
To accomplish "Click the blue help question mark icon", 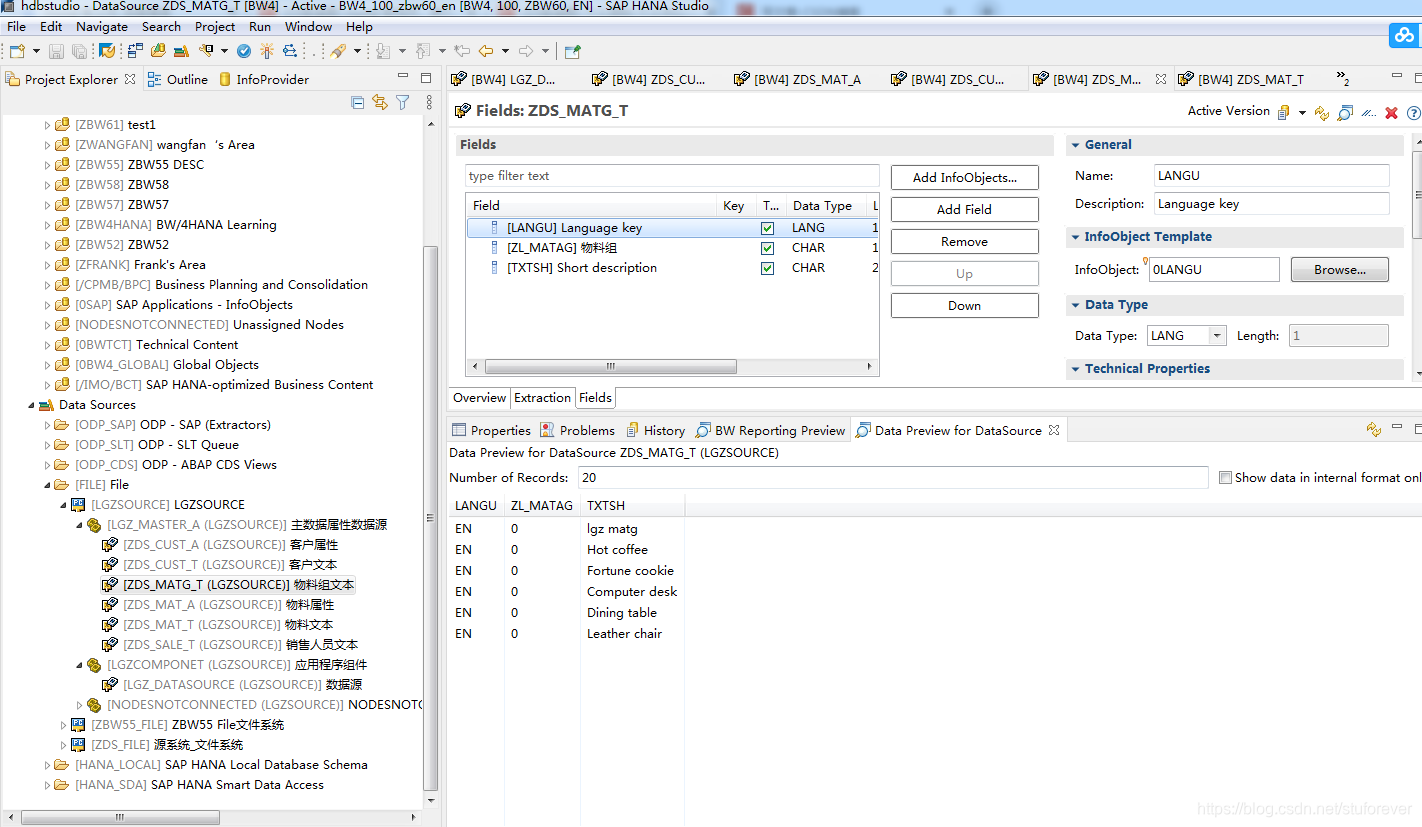I will (1414, 113).
